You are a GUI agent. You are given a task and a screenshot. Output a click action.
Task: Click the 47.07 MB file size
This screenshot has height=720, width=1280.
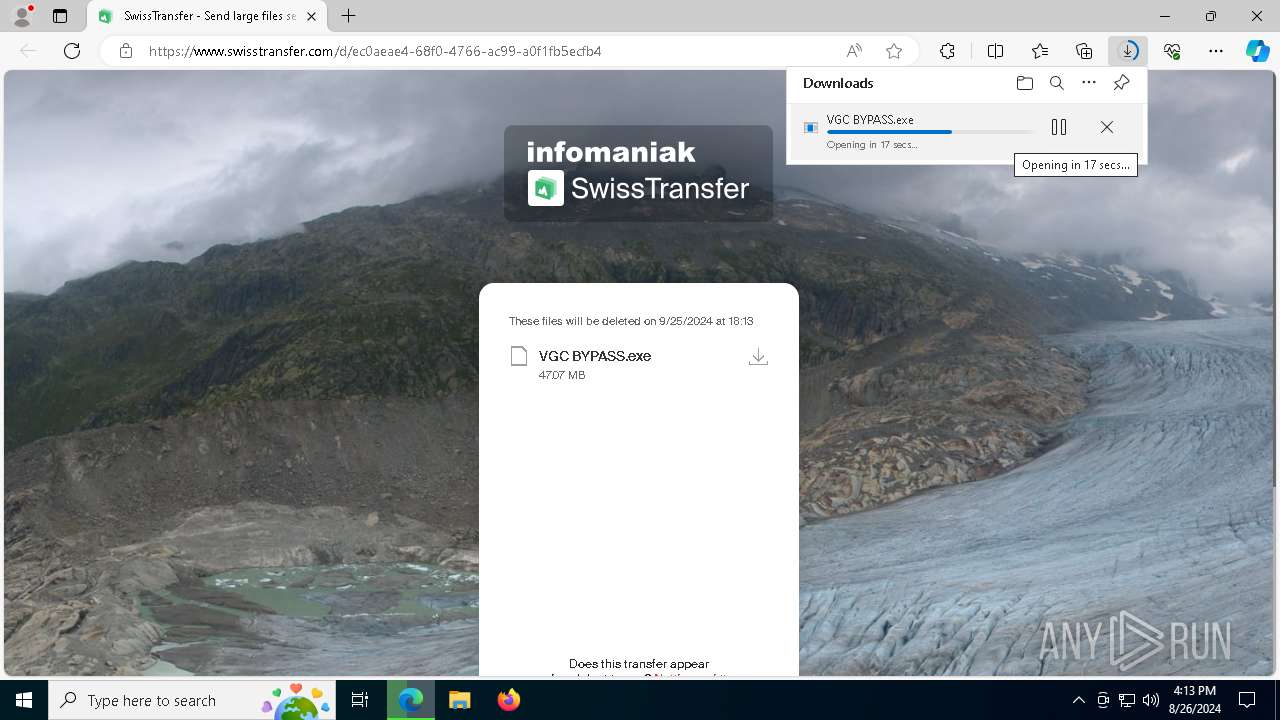point(562,375)
